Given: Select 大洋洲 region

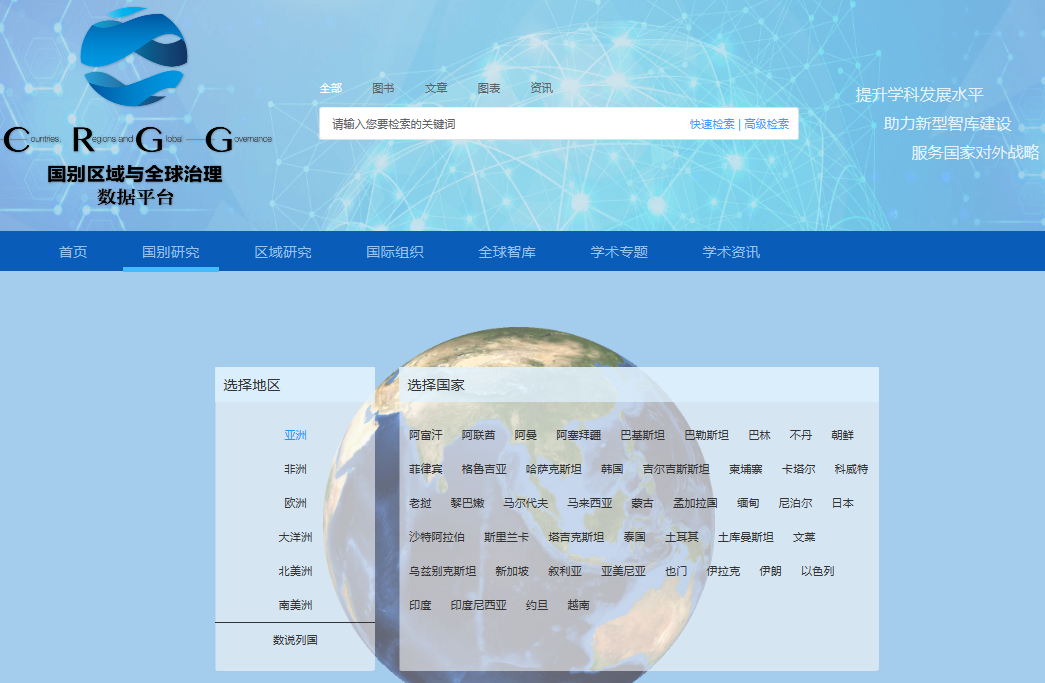Looking at the screenshot, I should pyautogui.click(x=295, y=537).
